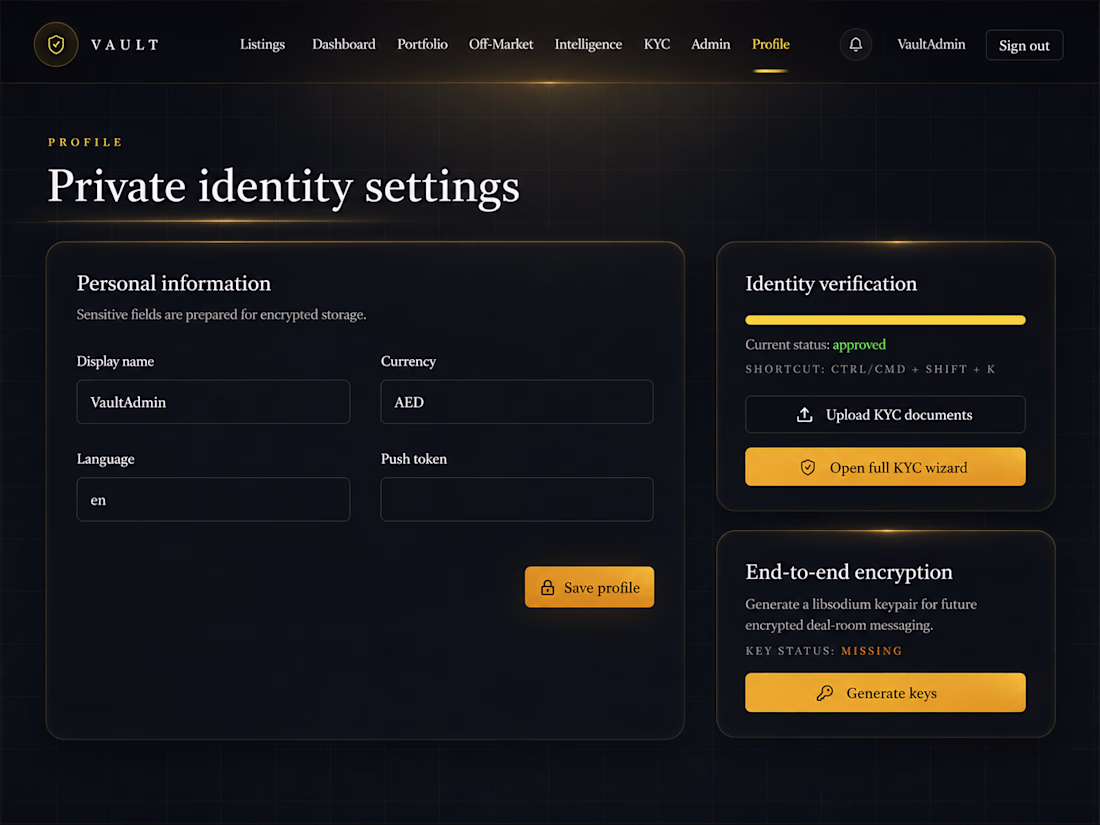Click the identity verification progress bar

click(885, 320)
